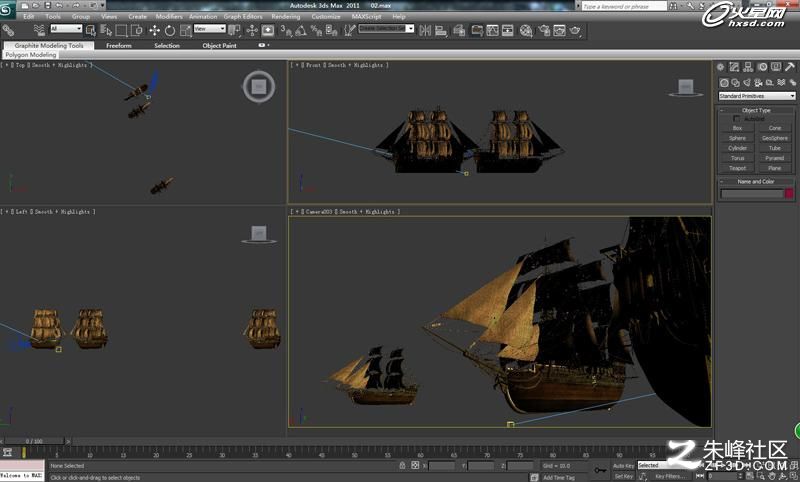The width and height of the screenshot is (800, 482).
Task: Choose the Rectangular Selection Region tool
Action: pos(121,31)
